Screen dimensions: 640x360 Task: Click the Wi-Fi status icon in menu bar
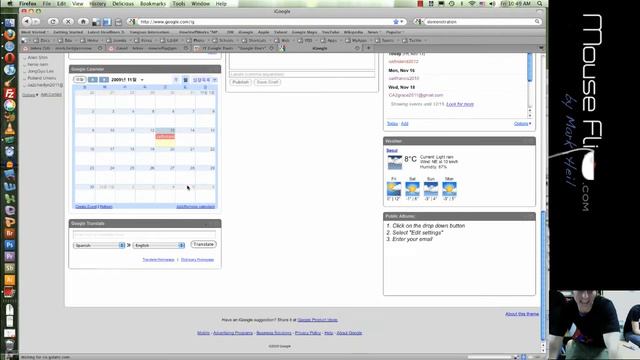[472, 4]
